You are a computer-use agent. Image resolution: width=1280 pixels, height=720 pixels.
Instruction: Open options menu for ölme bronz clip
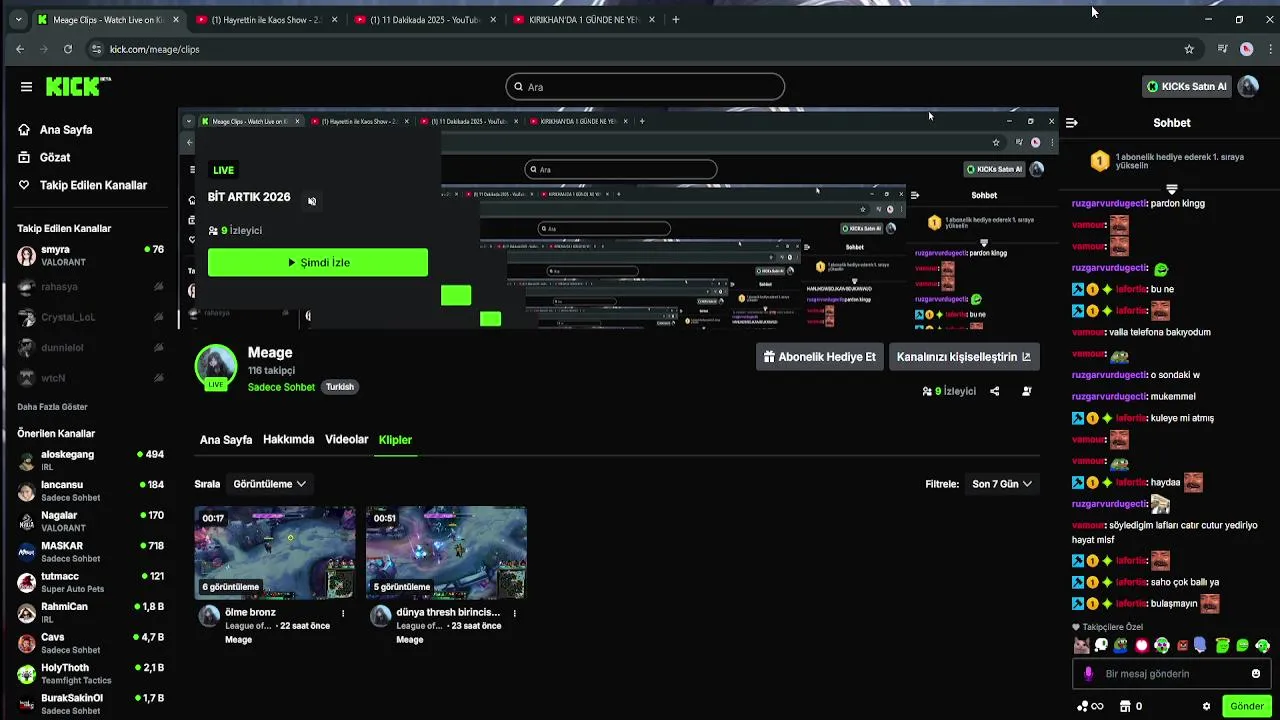click(343, 613)
